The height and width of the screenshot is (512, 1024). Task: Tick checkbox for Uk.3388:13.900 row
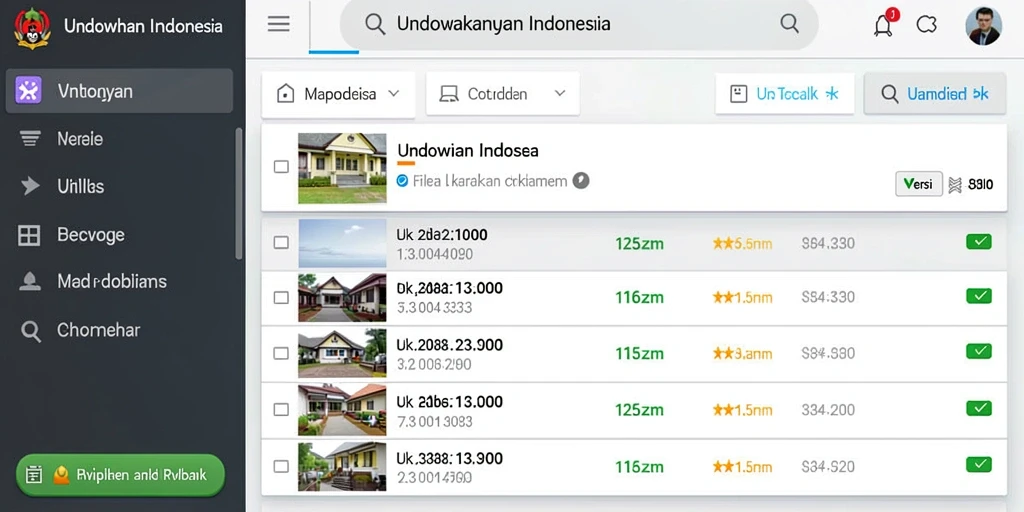[281, 466]
